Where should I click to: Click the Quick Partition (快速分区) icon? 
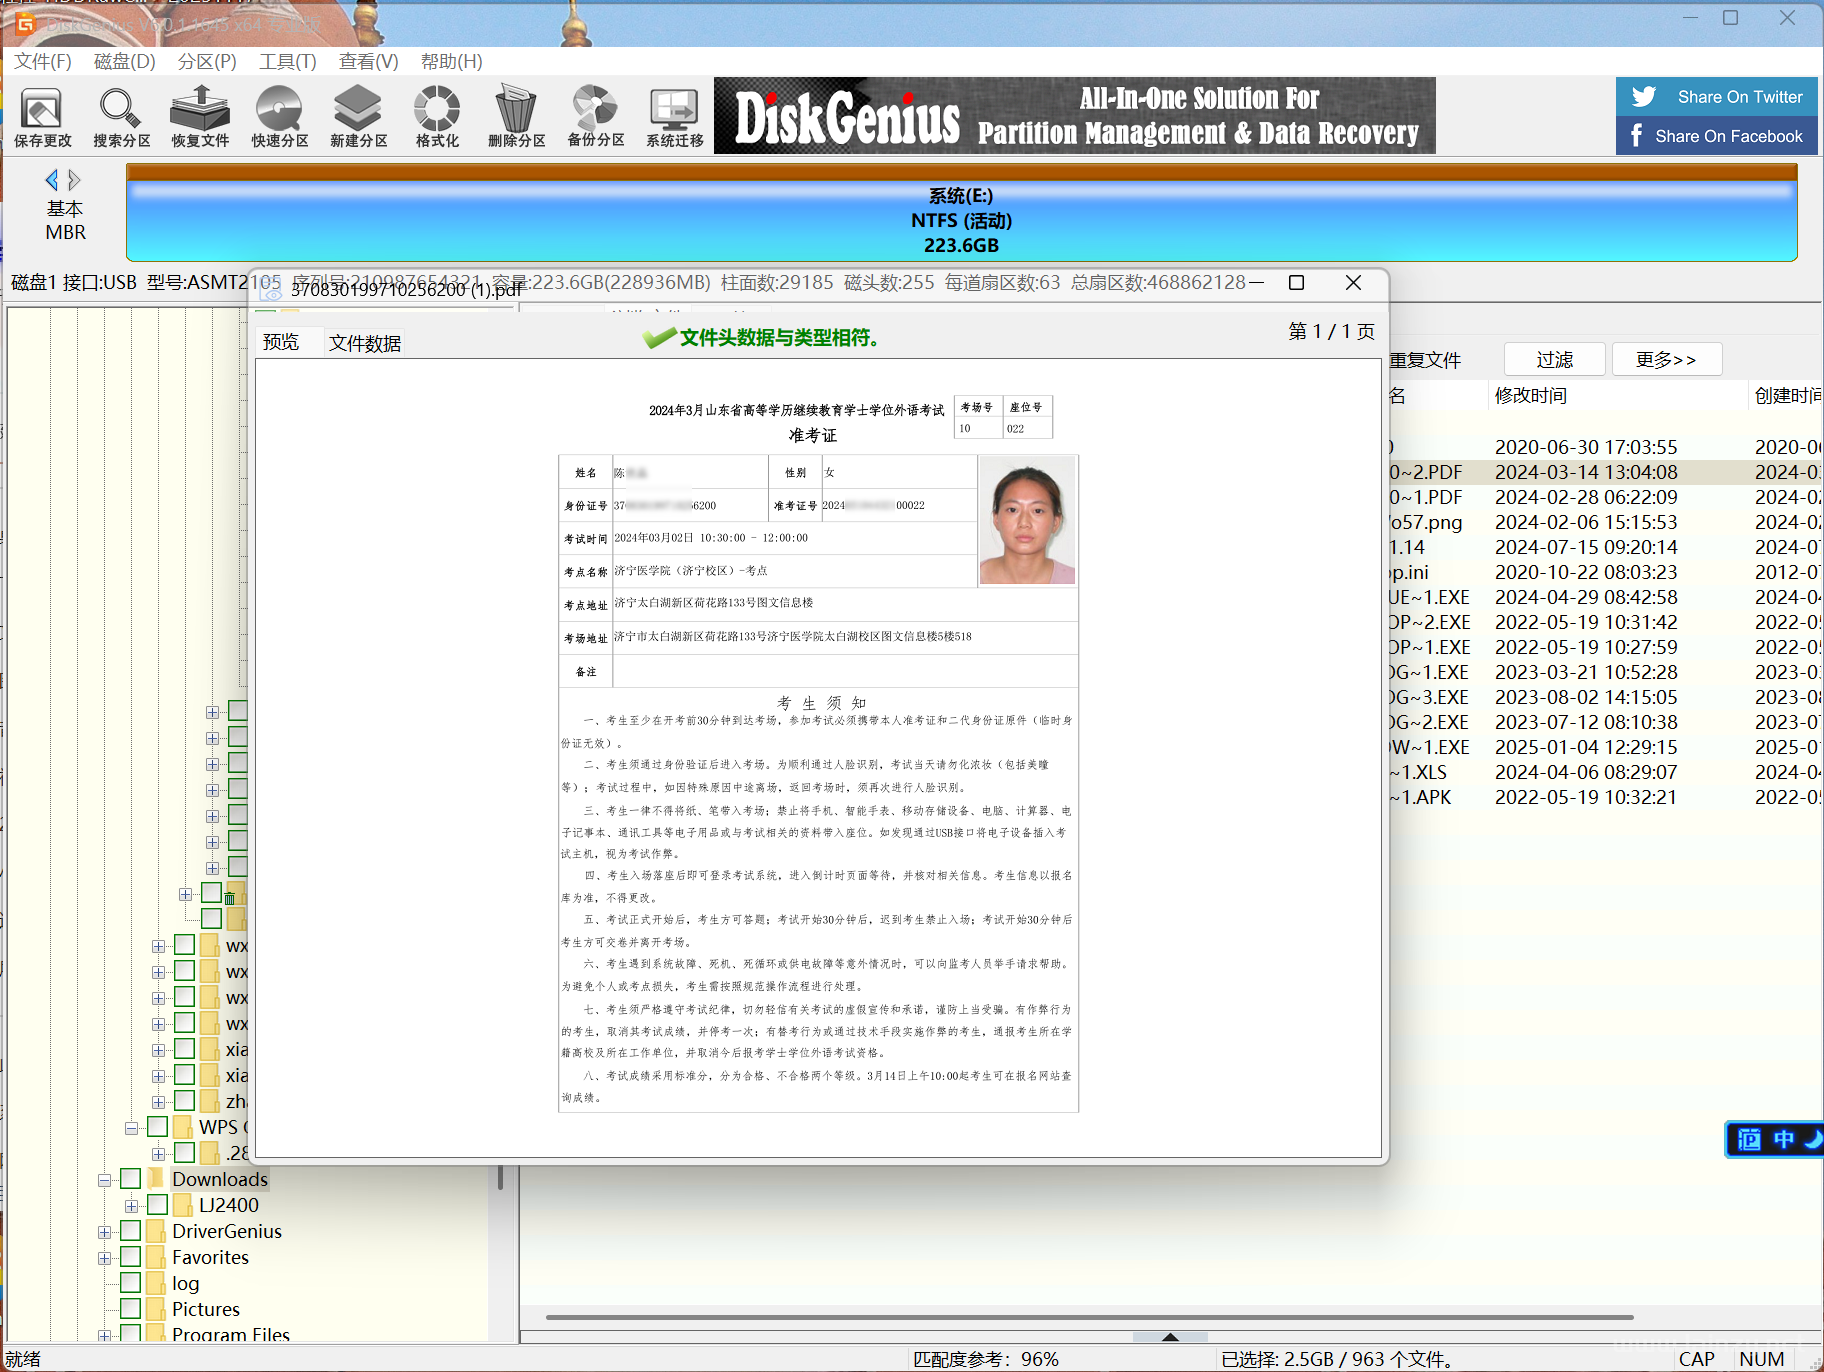coord(279,116)
